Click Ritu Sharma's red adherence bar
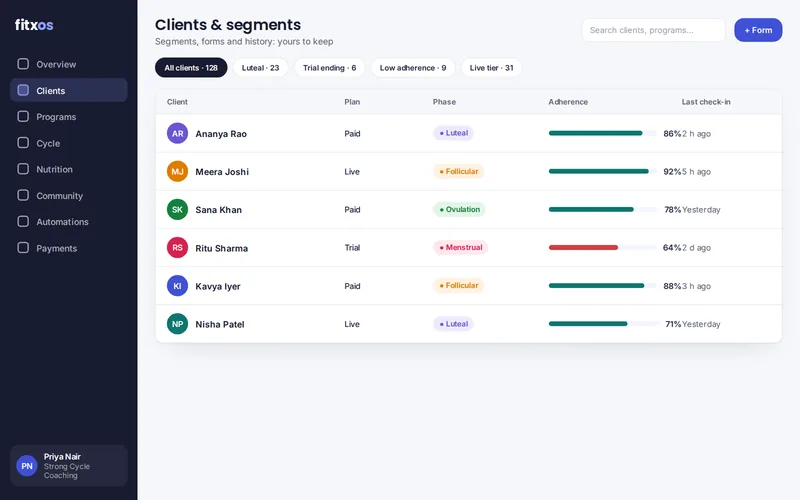800x500 pixels. [583, 247]
